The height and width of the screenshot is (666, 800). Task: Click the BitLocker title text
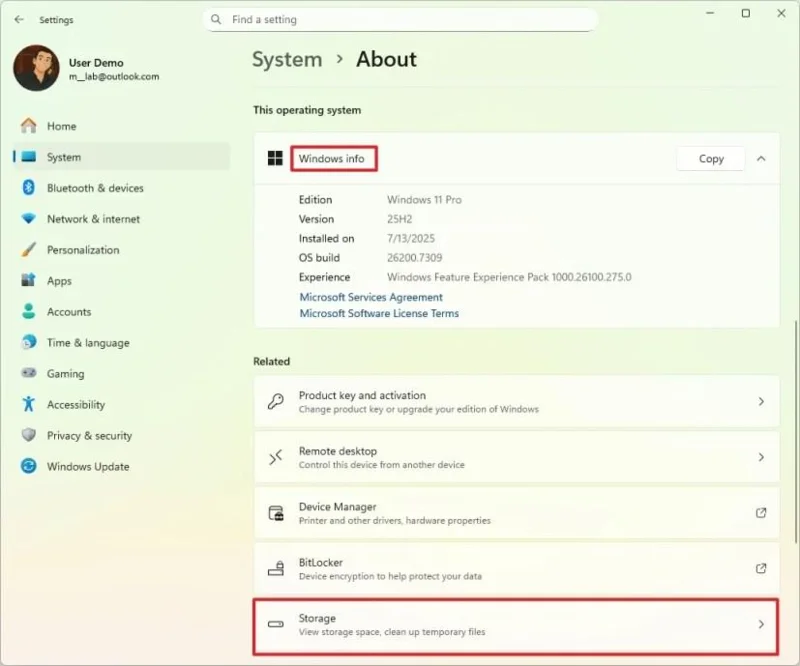[x=320, y=562]
